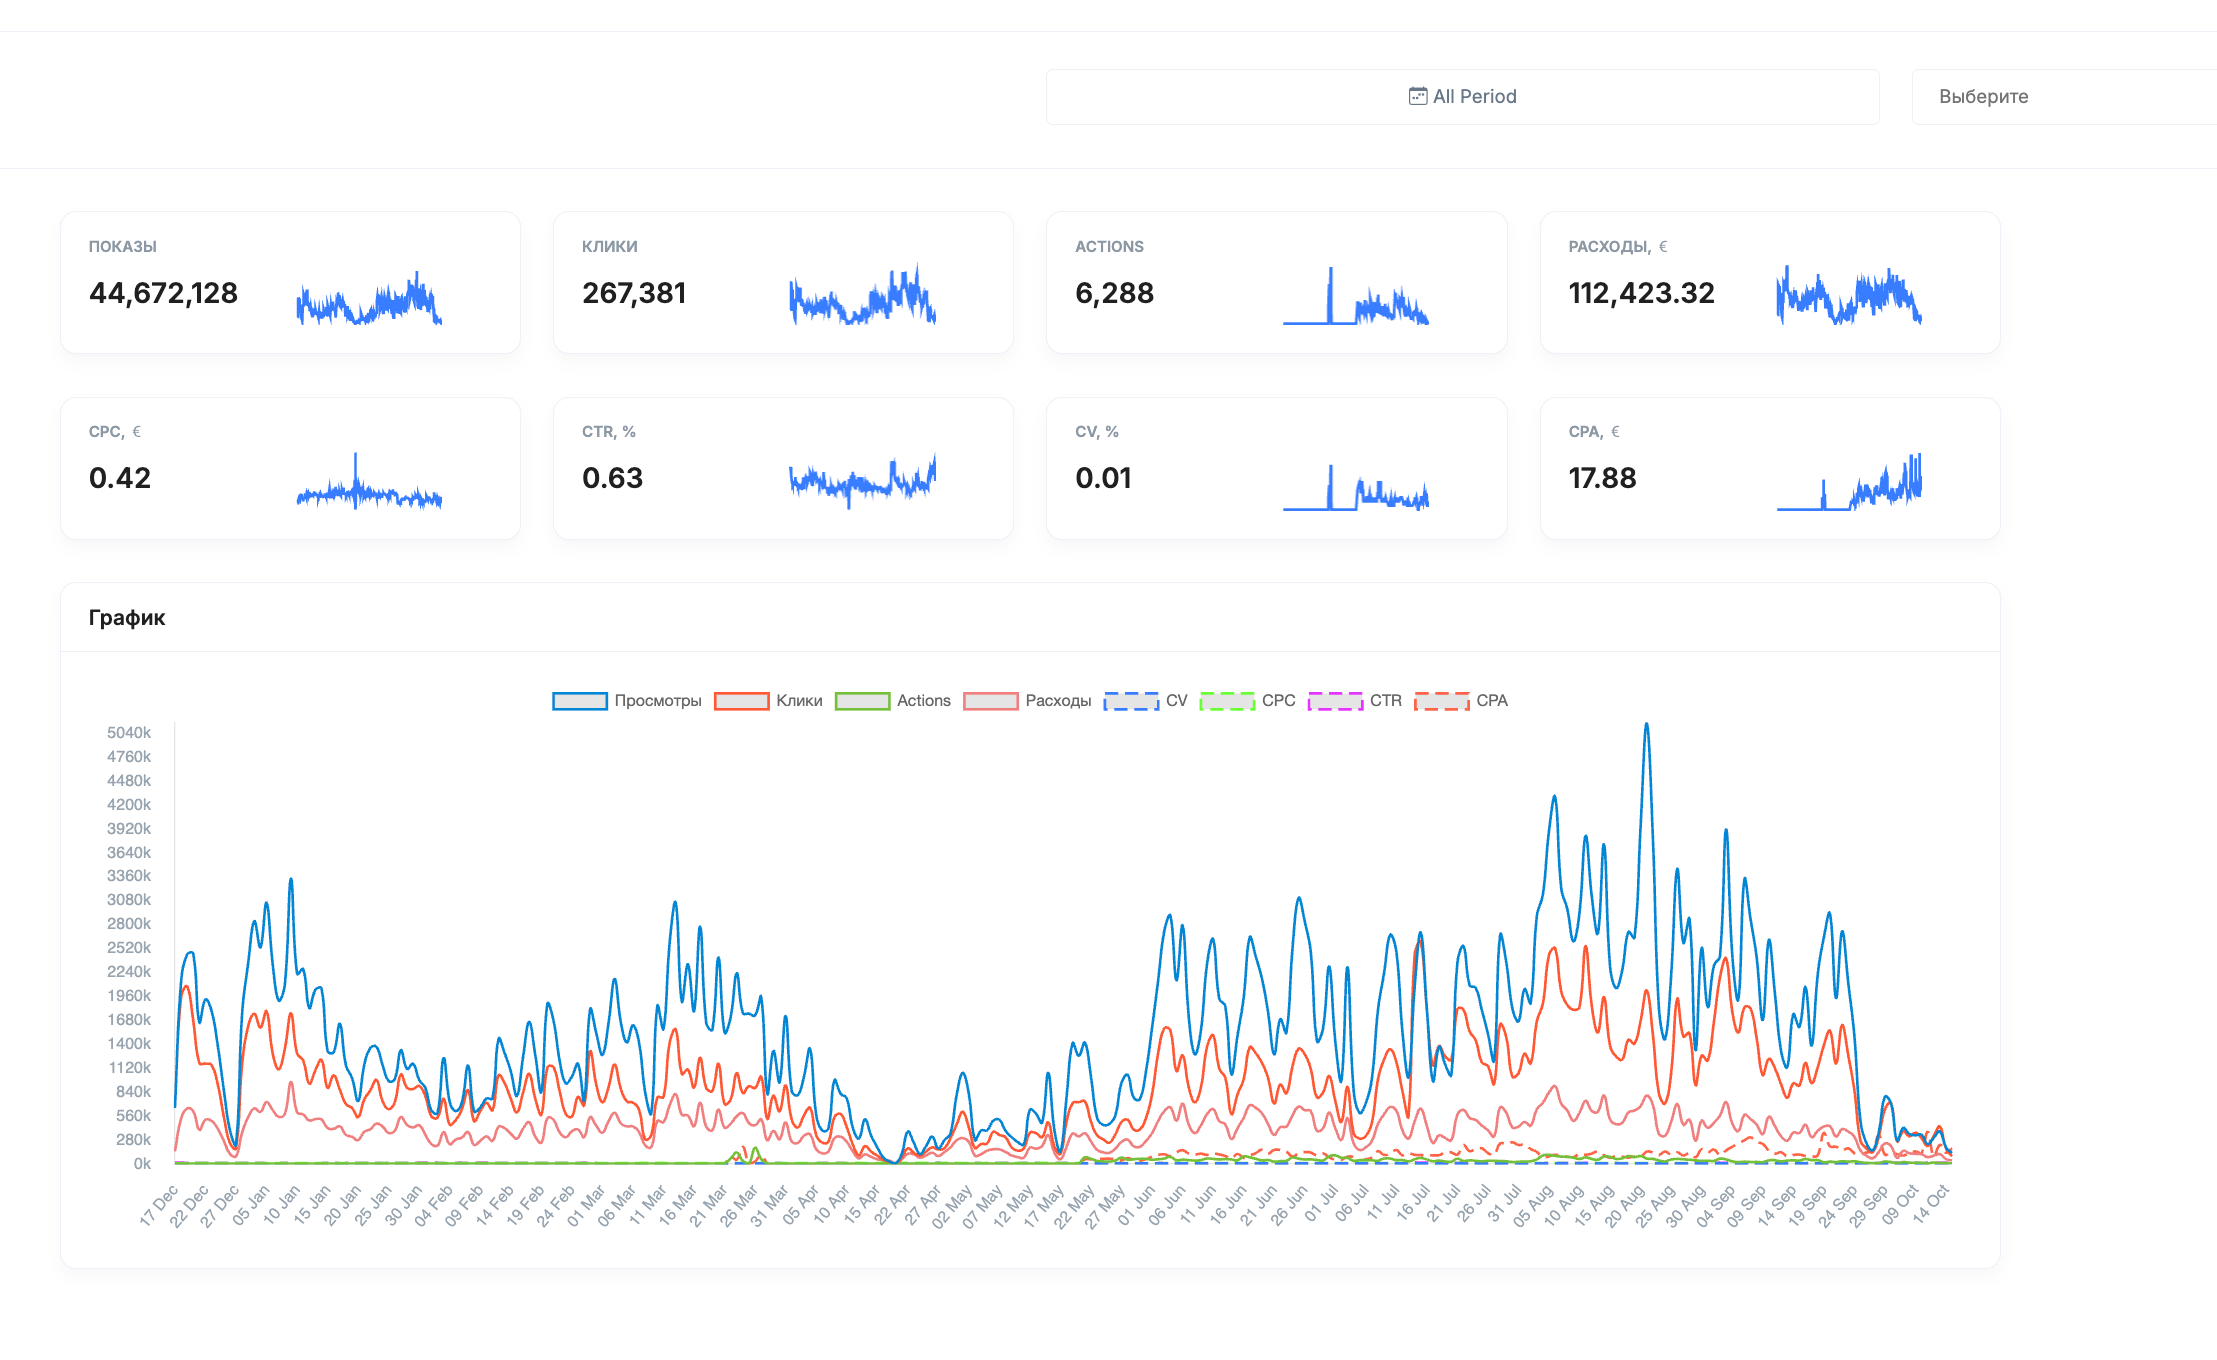Open the Выберите dropdown selector
The image size is (2217, 1360).
coord(2063,97)
